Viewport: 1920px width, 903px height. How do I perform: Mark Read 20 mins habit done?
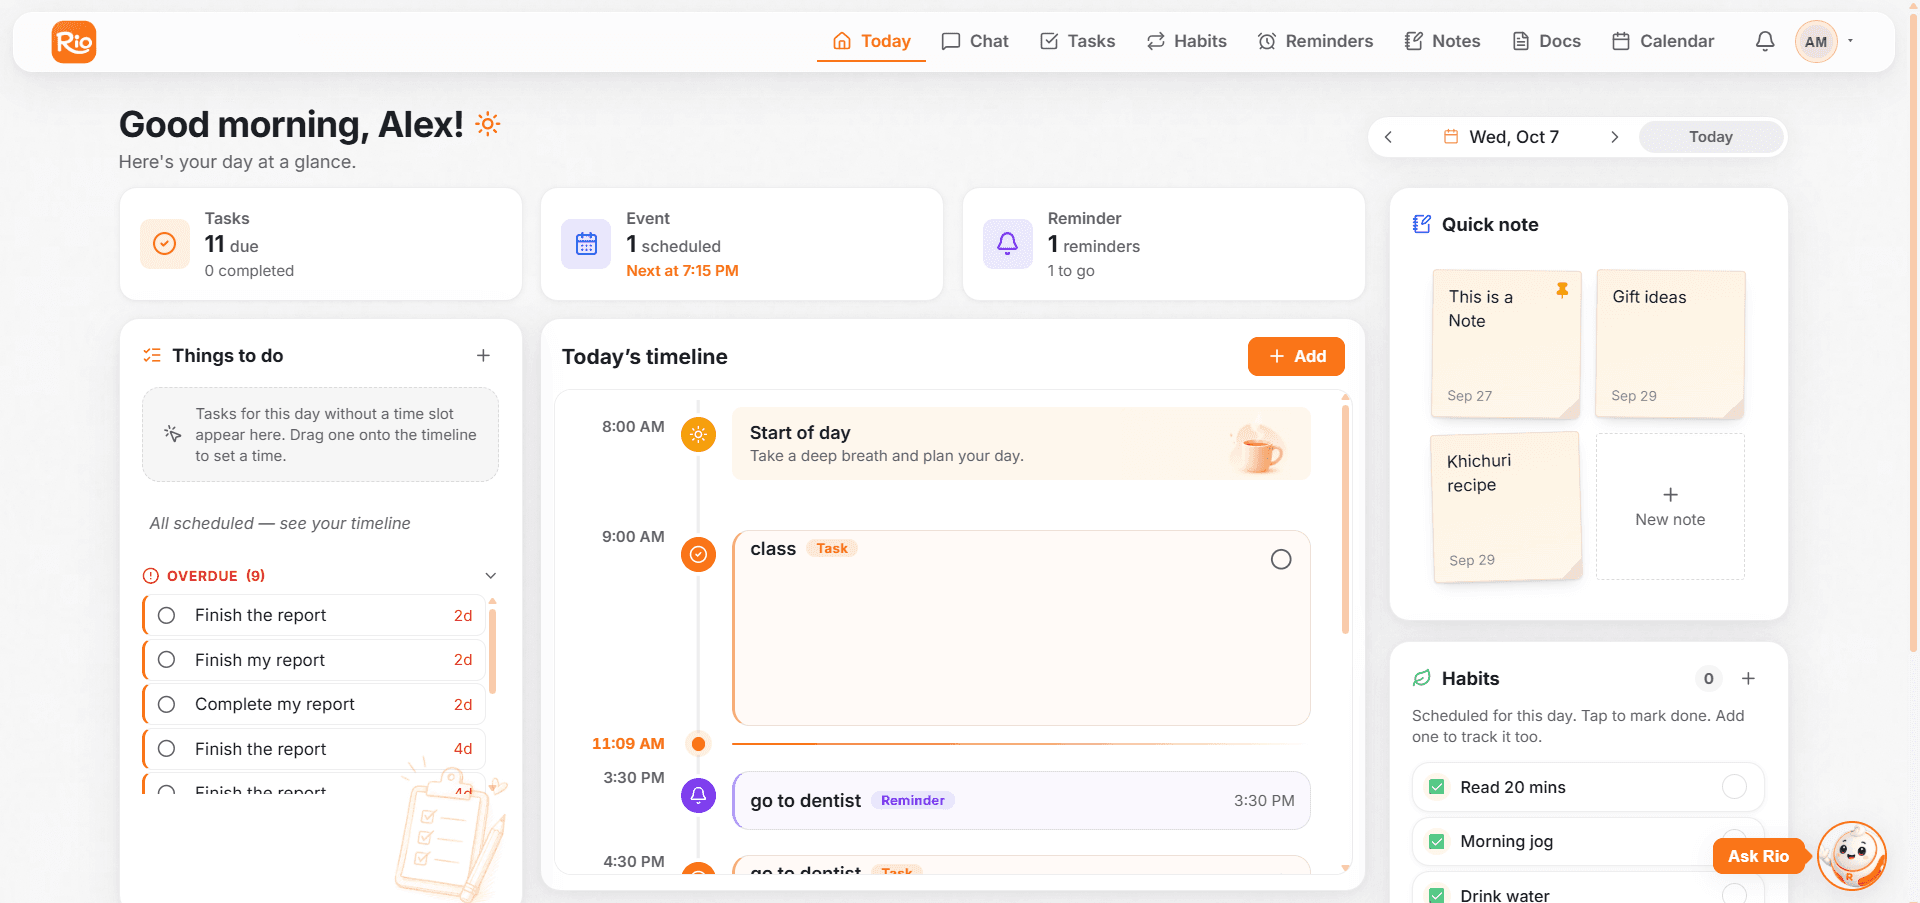point(1734,787)
